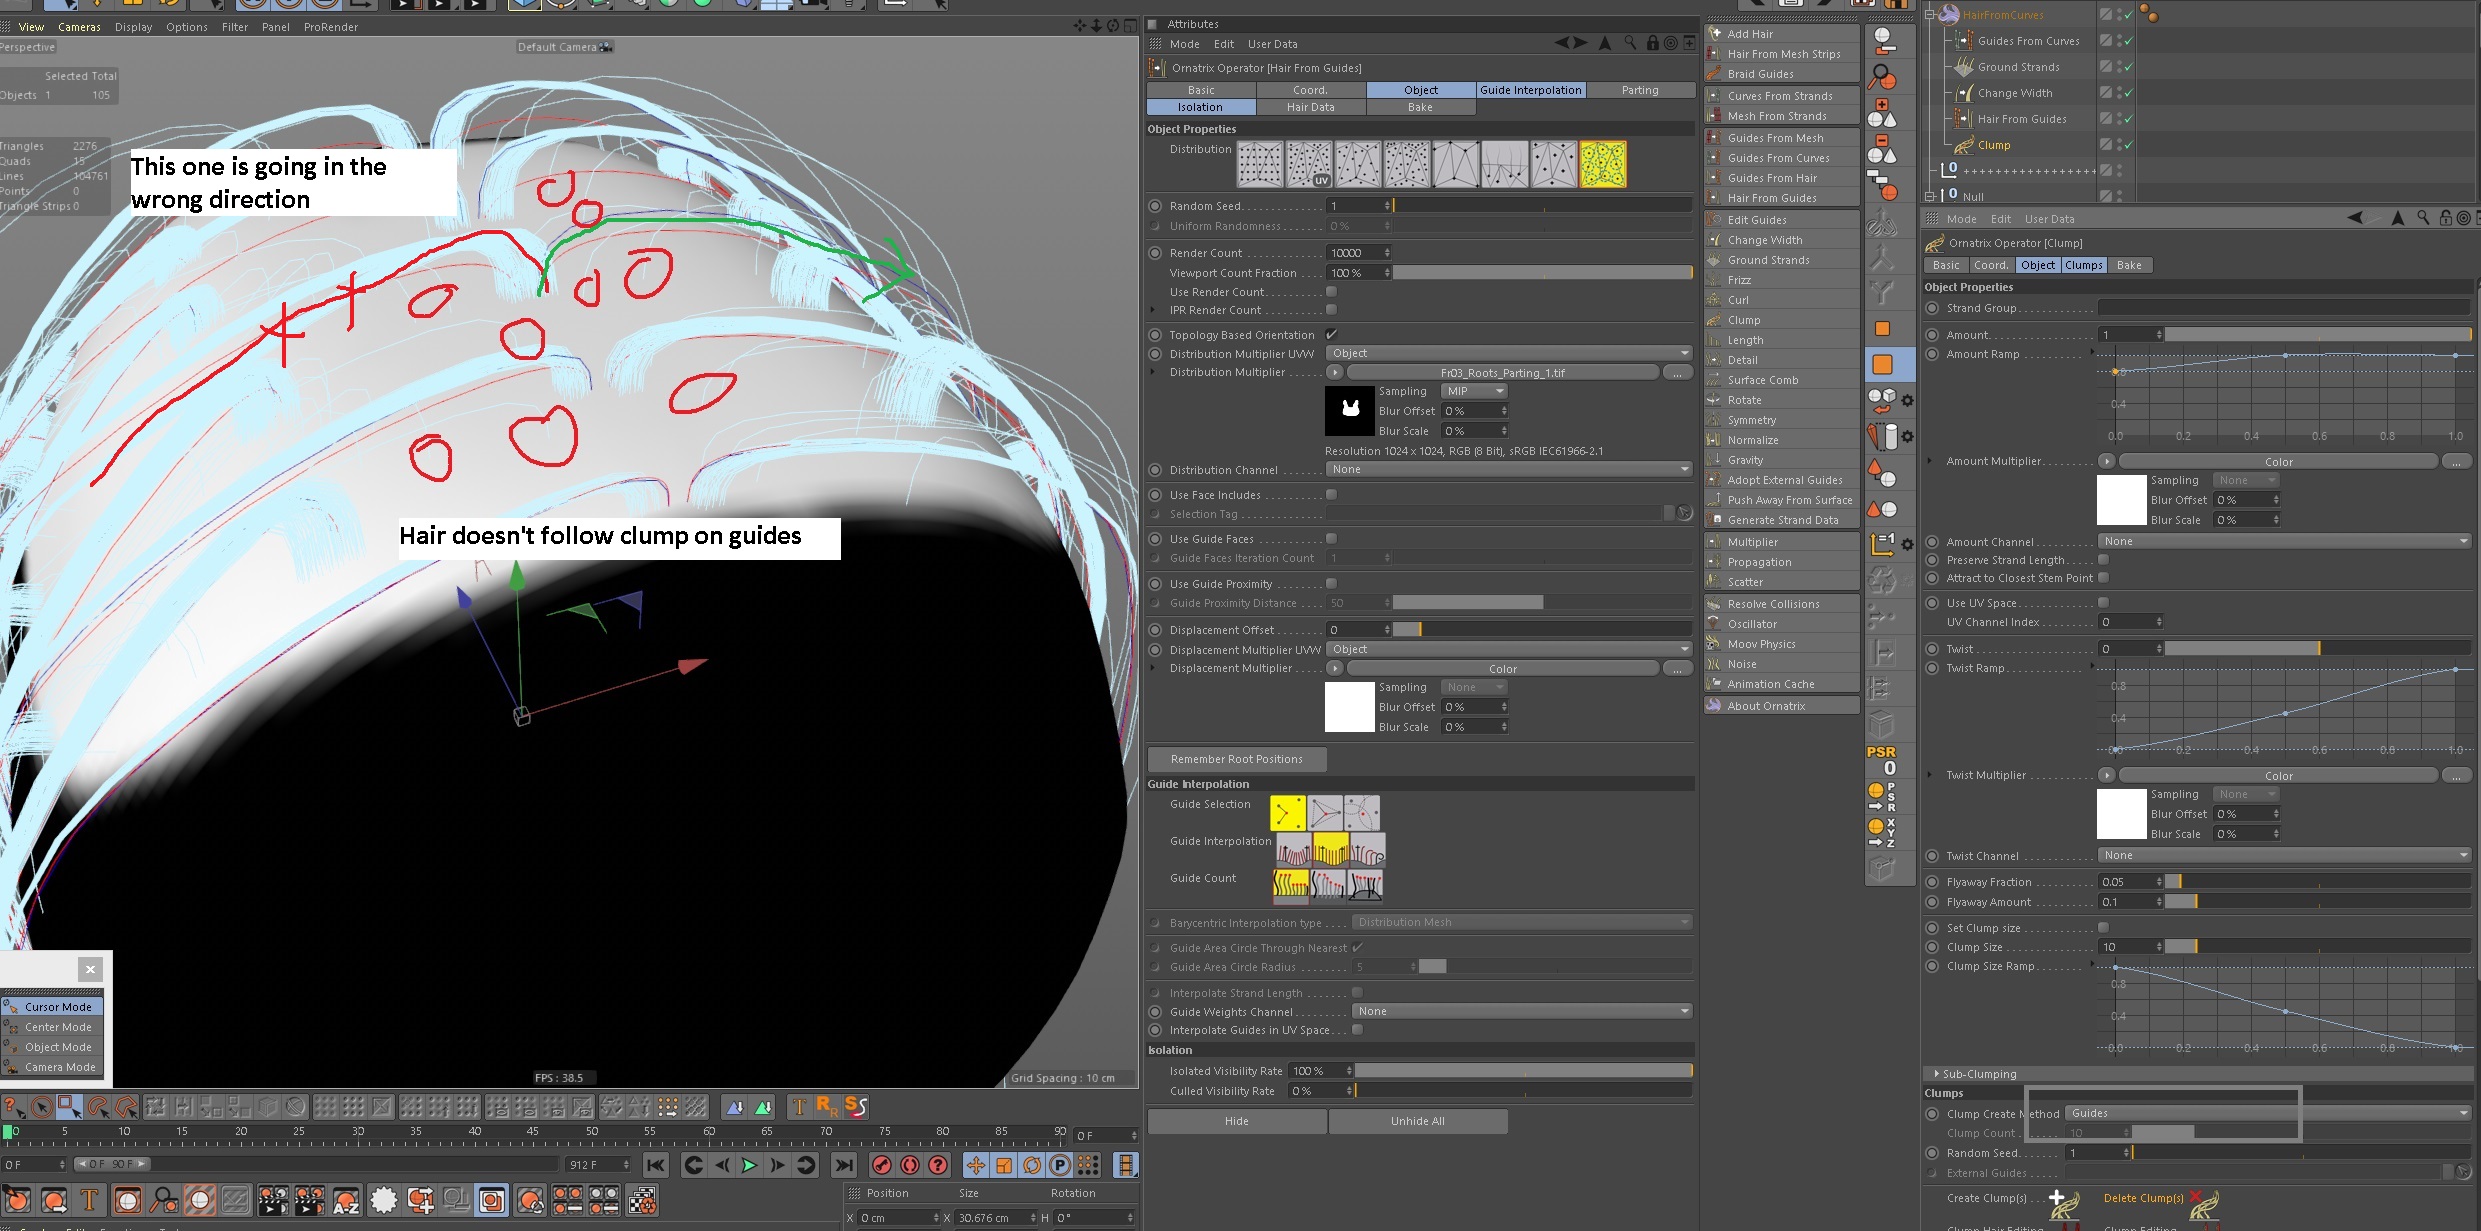The height and width of the screenshot is (1231, 2481).
Task: Open the Cameras viewport menu
Action: 79,27
